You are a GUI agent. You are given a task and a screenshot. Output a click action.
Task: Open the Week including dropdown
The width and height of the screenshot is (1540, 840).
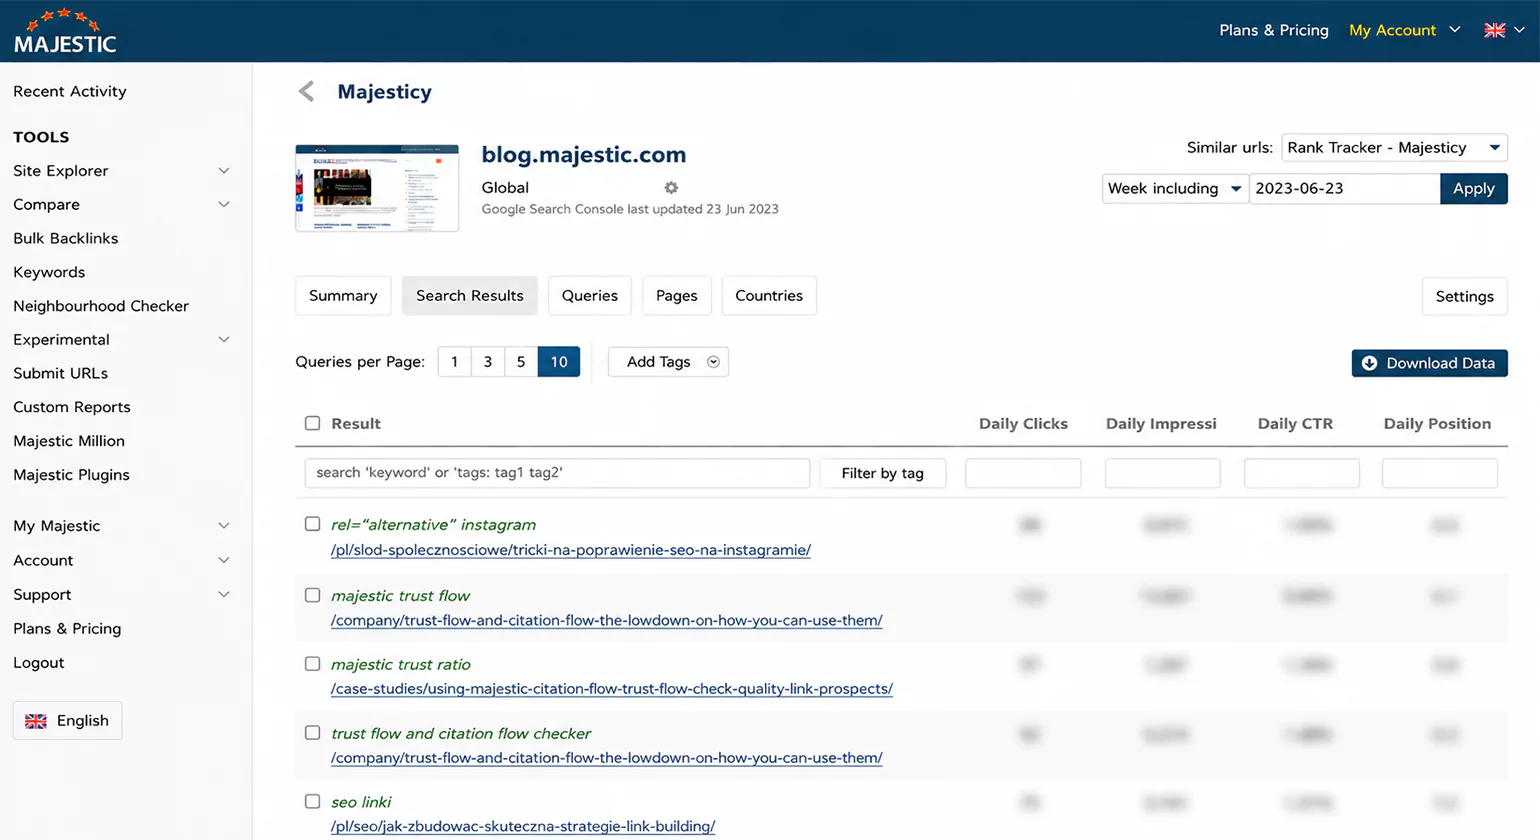(x=1175, y=188)
